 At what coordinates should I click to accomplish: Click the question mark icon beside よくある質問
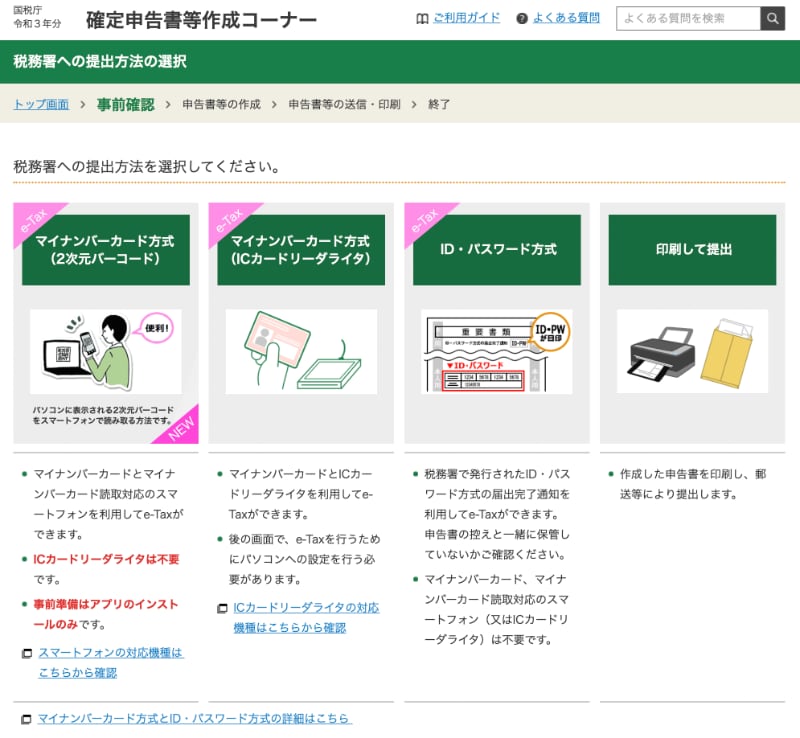click(522, 18)
